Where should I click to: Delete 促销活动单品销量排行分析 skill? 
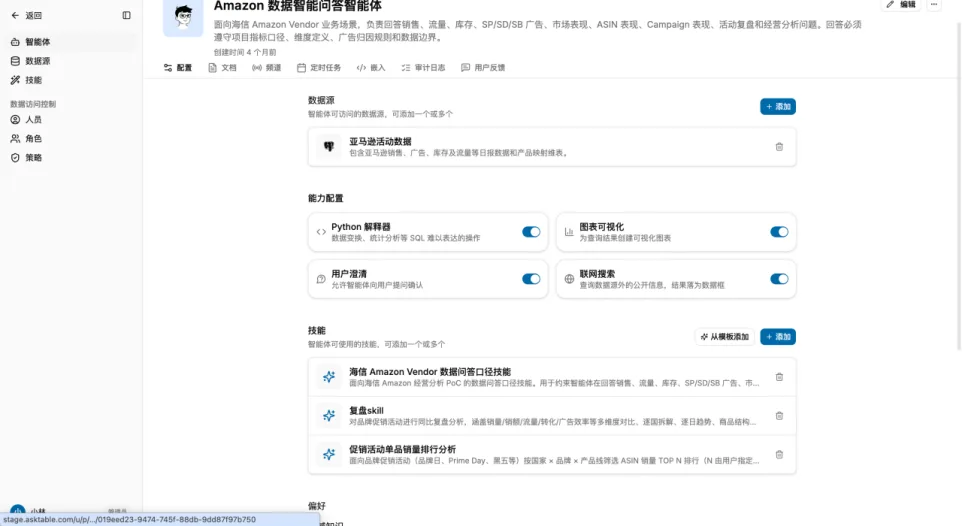click(x=779, y=455)
